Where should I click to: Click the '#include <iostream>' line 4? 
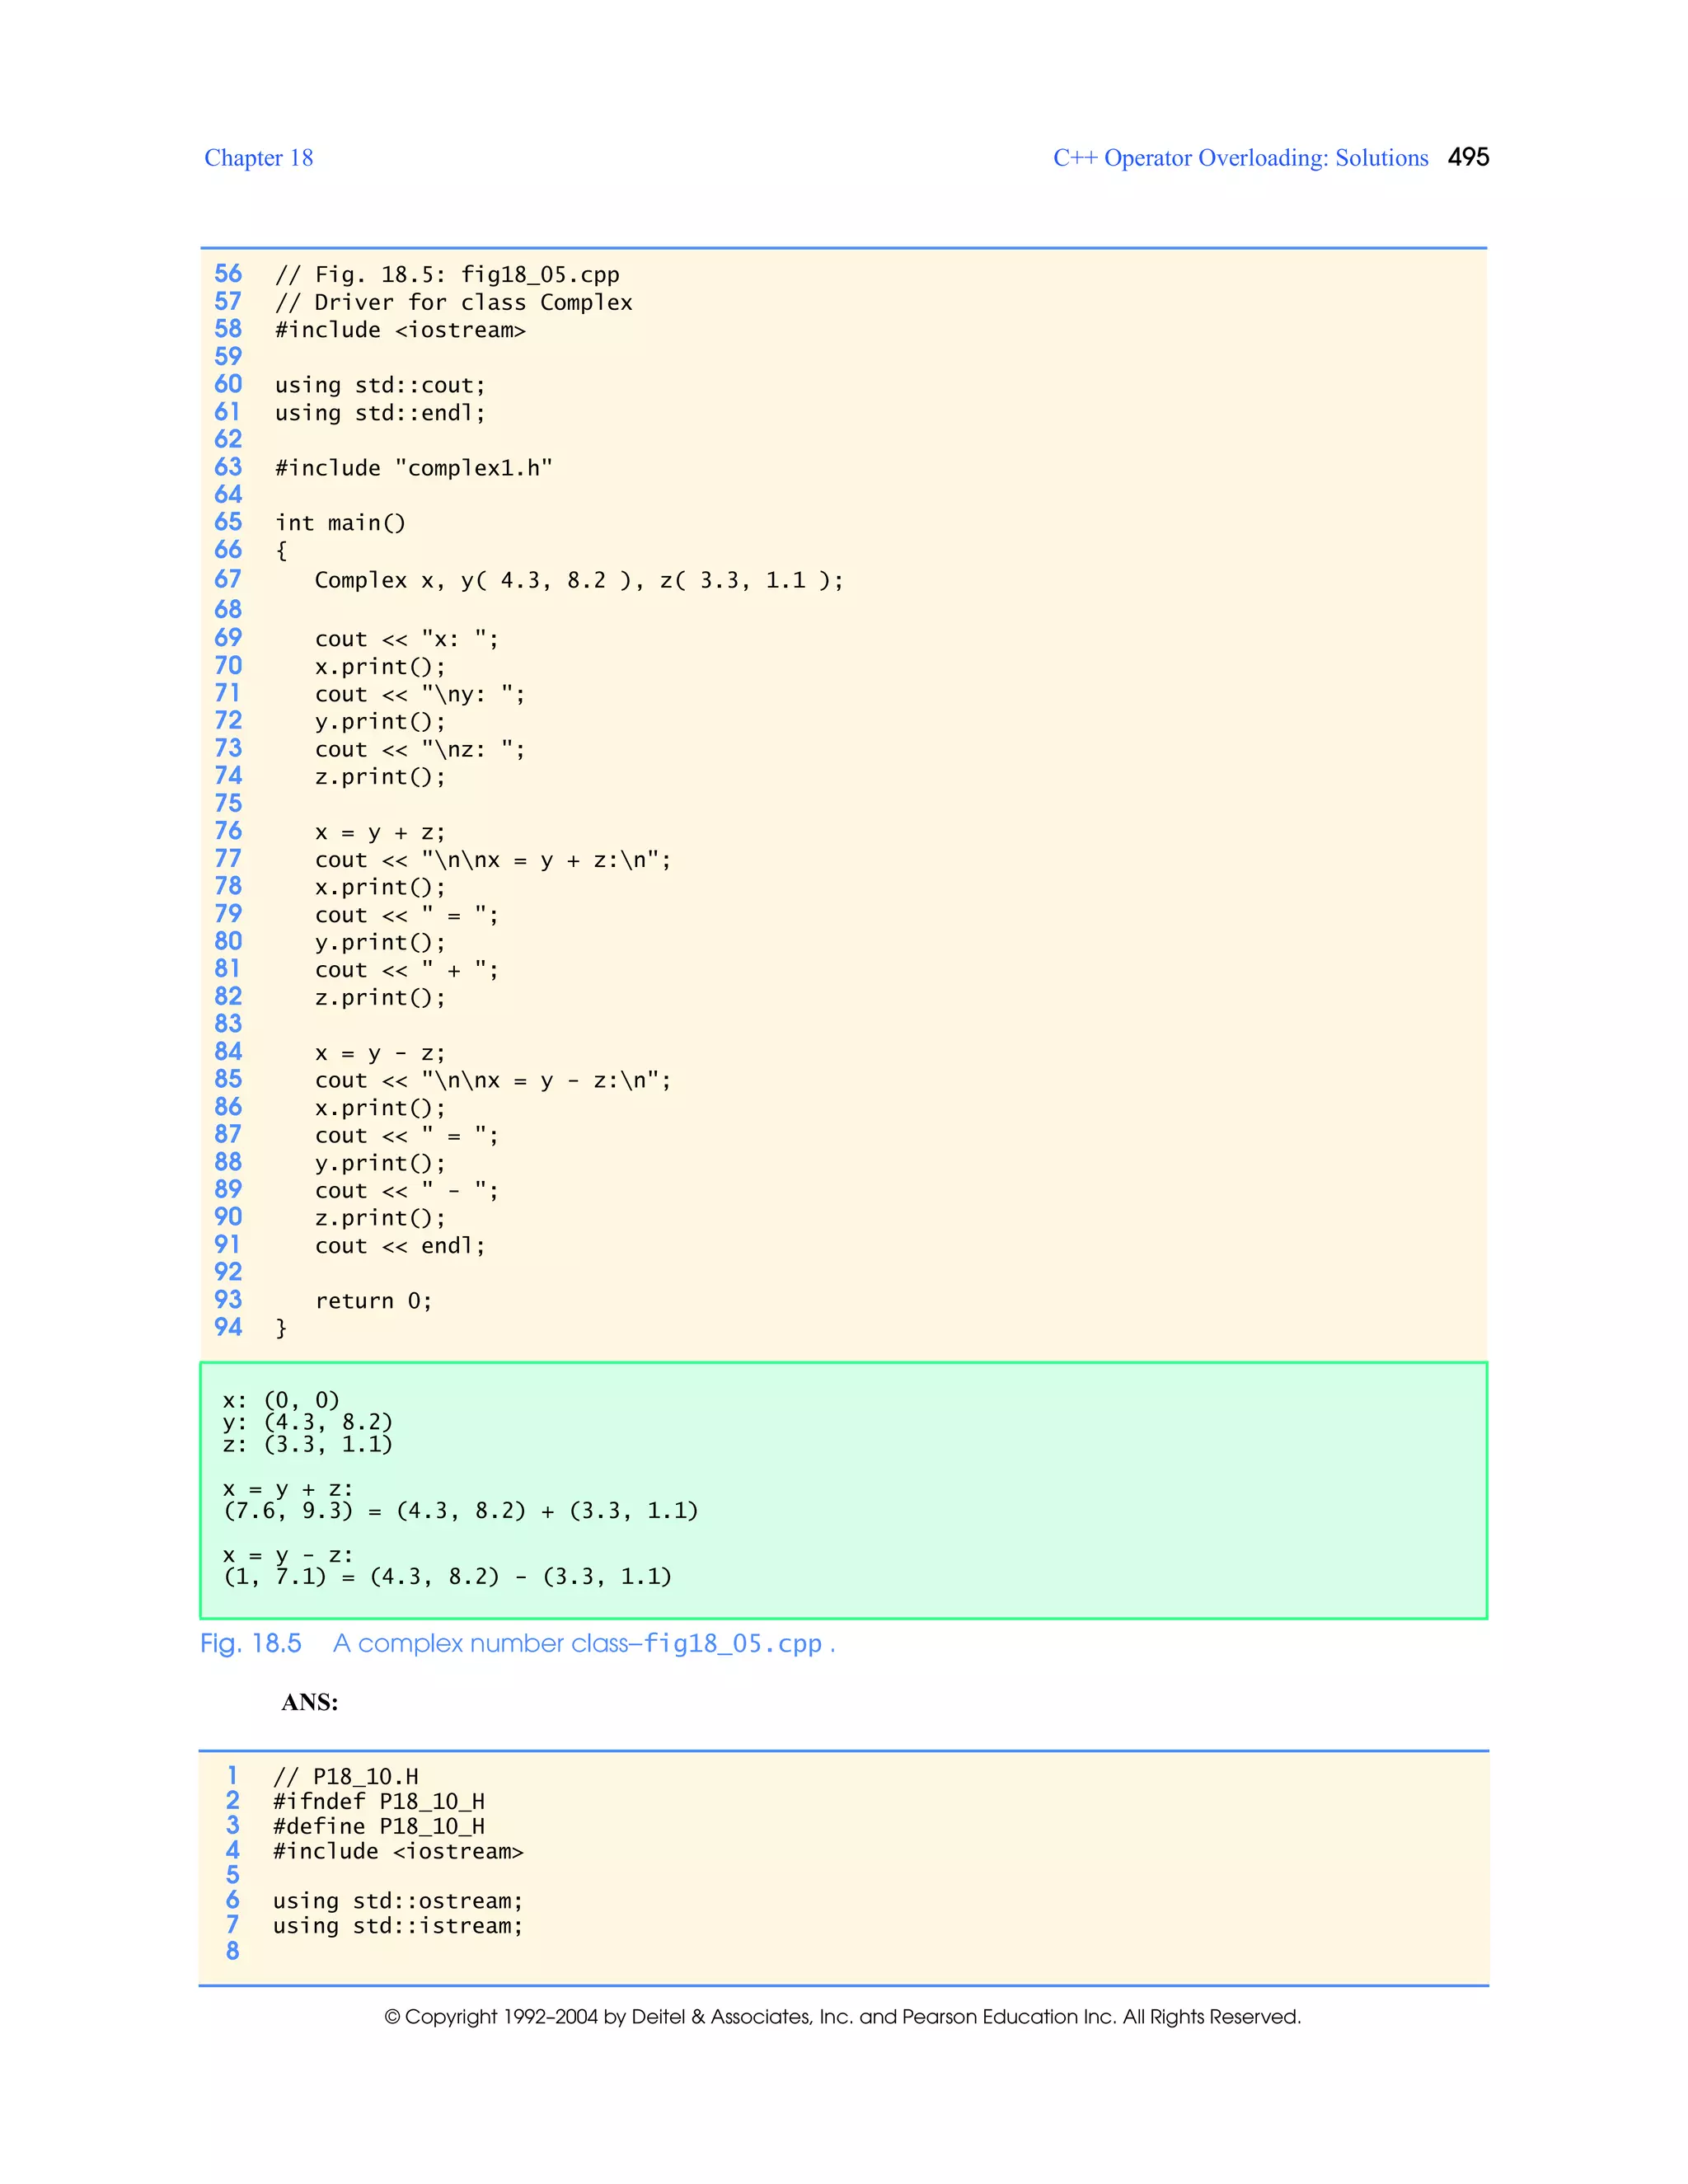[x=398, y=1852]
